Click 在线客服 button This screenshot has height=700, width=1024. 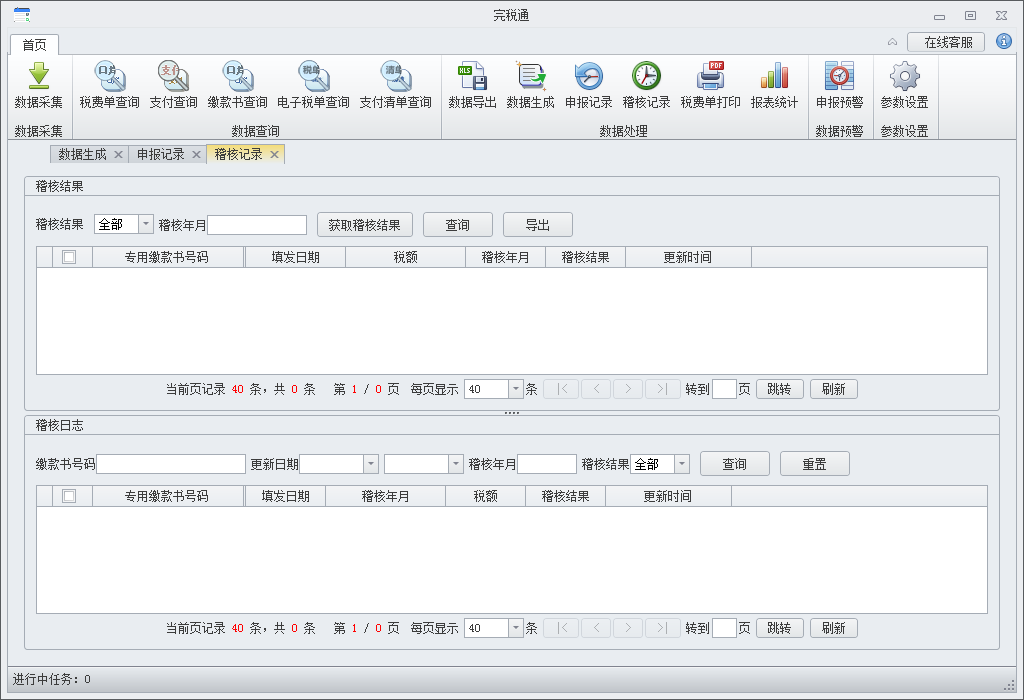coord(946,42)
